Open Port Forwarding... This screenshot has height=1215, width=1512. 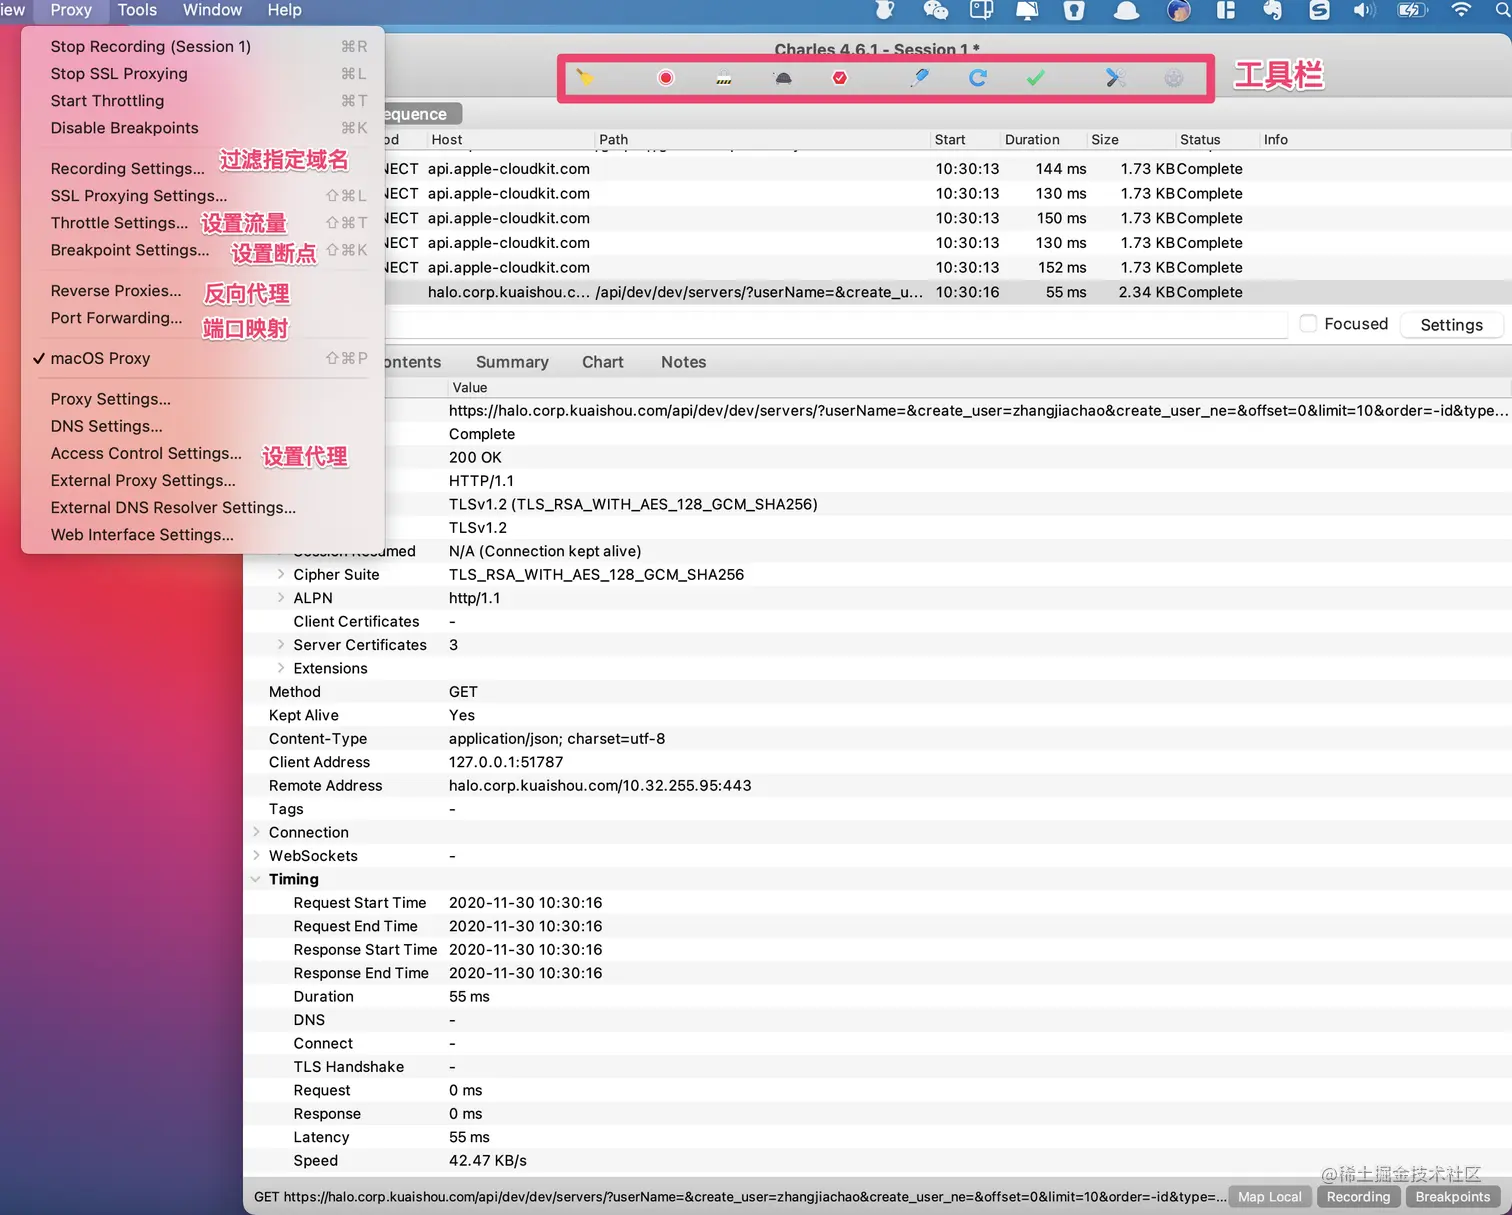203,317
